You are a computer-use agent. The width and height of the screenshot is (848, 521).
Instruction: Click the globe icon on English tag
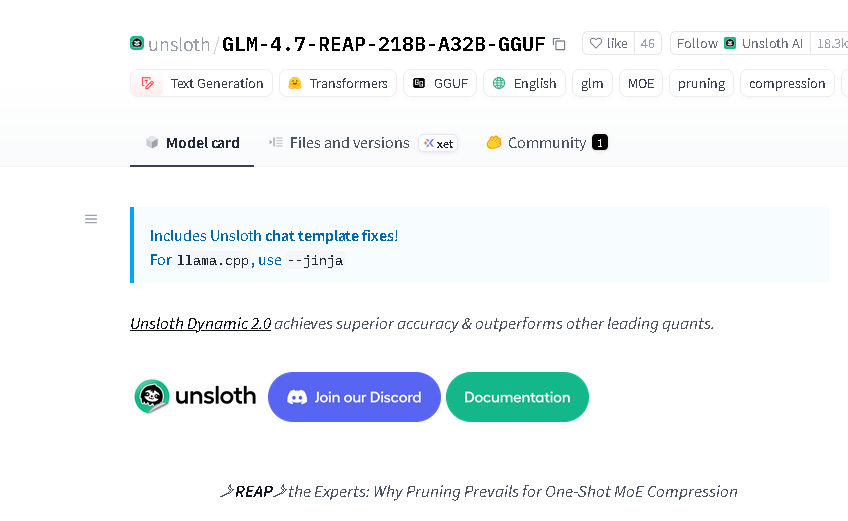click(x=499, y=83)
